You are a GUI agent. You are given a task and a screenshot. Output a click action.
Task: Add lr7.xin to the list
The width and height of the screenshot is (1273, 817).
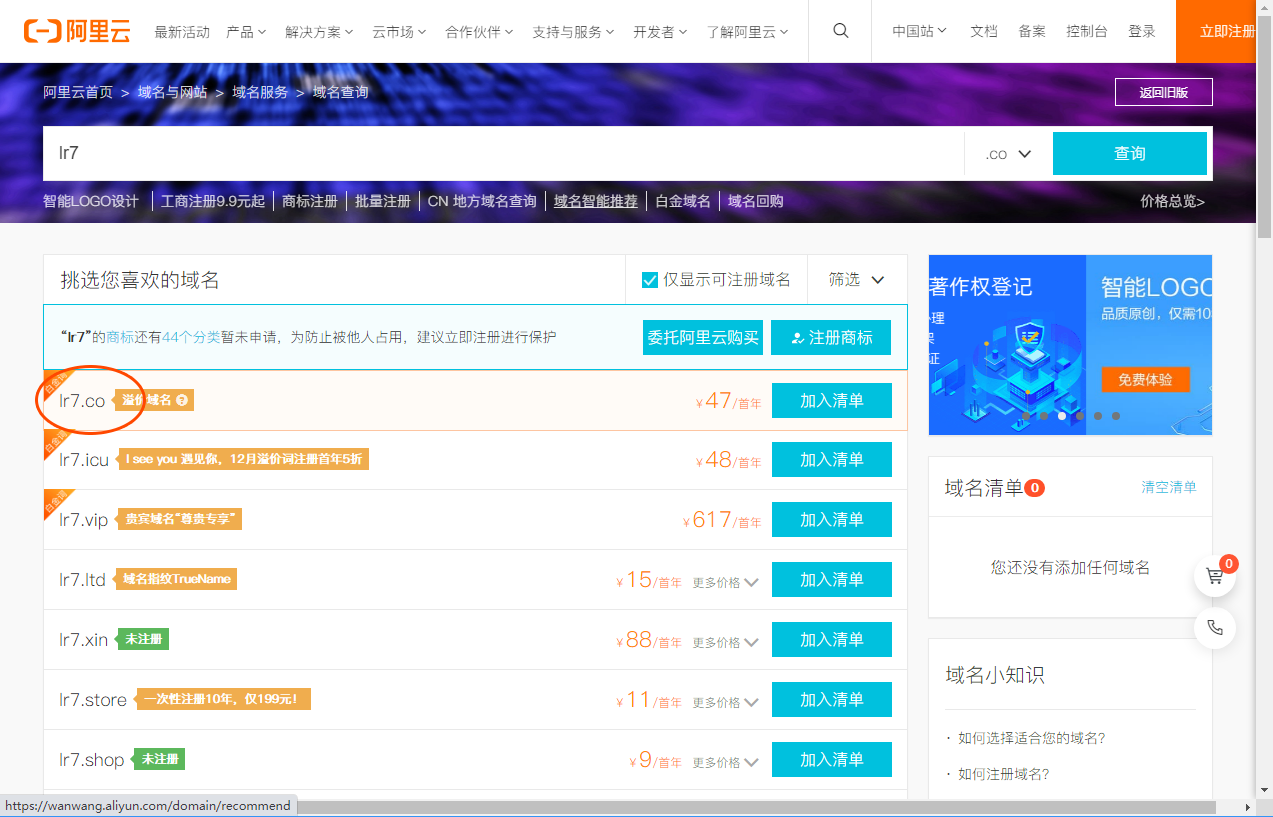pos(831,640)
